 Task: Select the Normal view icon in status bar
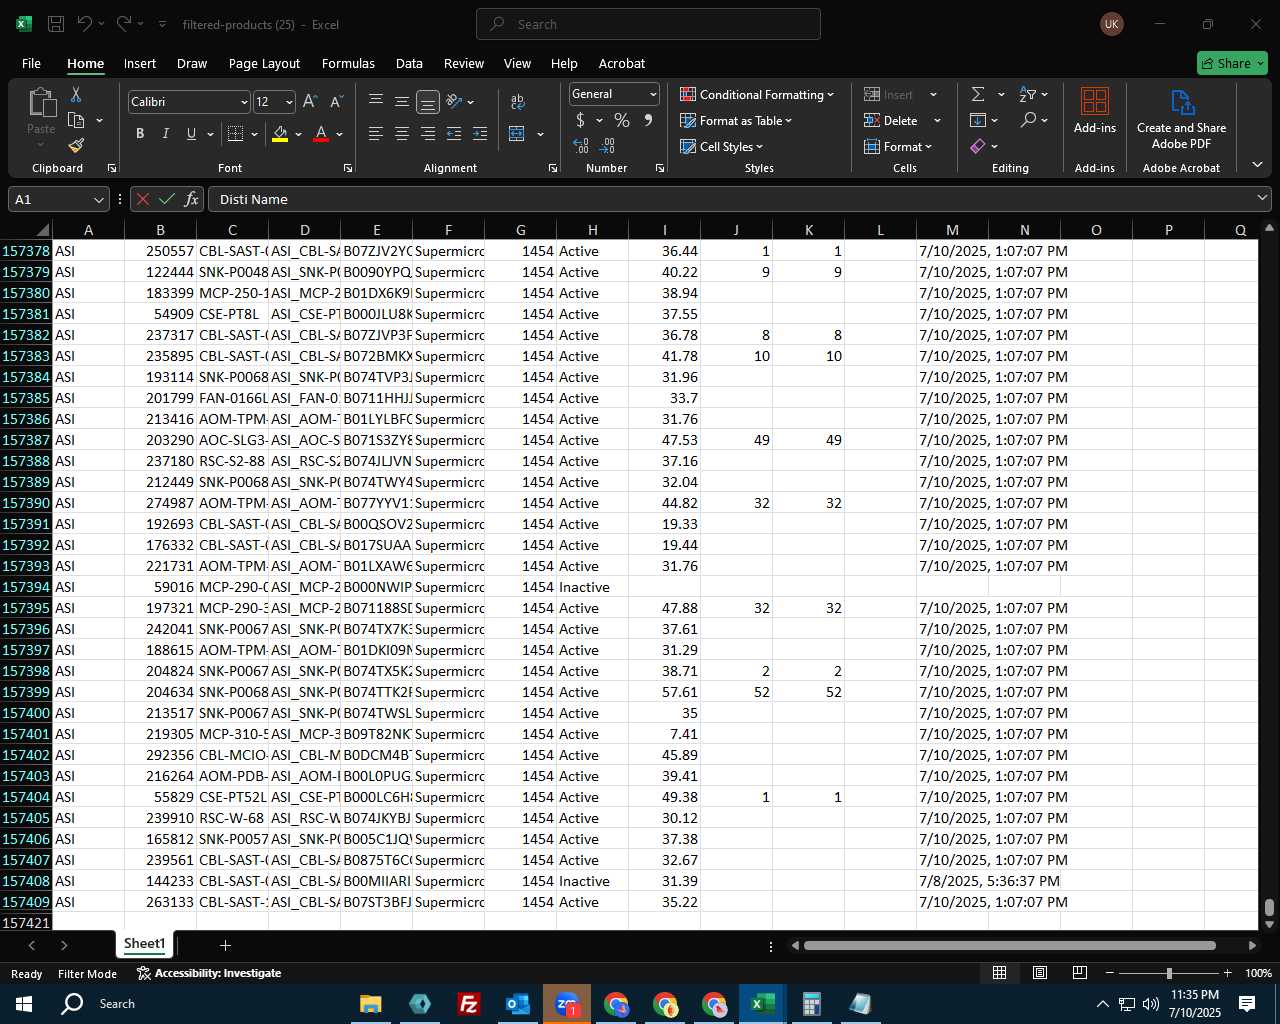[x=999, y=973]
